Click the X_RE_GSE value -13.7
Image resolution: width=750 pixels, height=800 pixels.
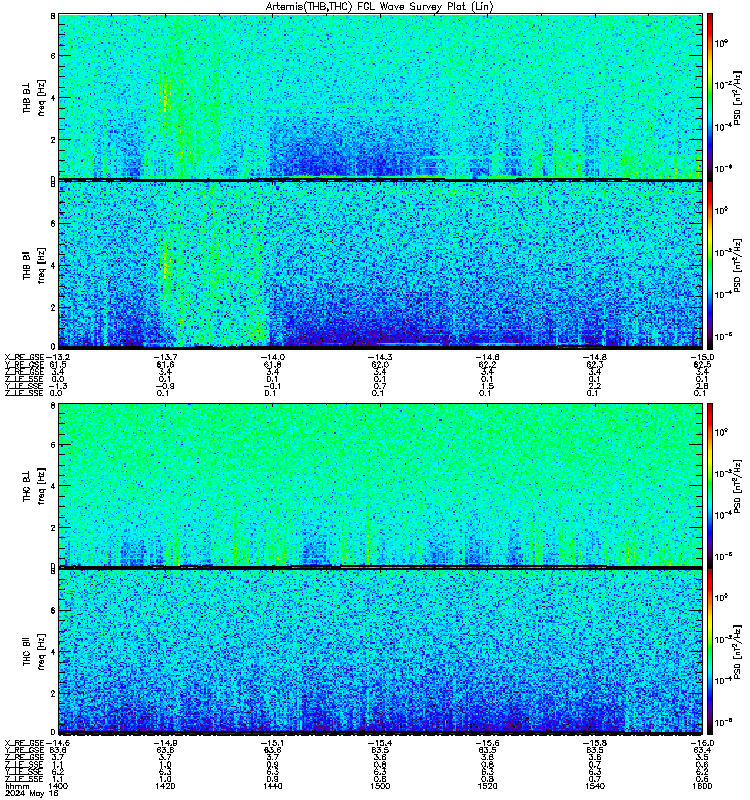(x=166, y=357)
